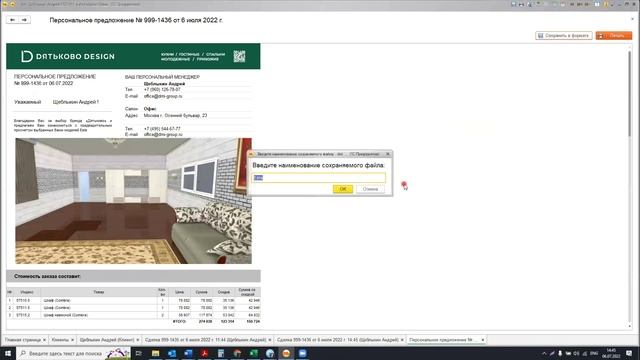Click the Дятьково Design logo
The height and width of the screenshot is (360, 640).
[x=68, y=56]
